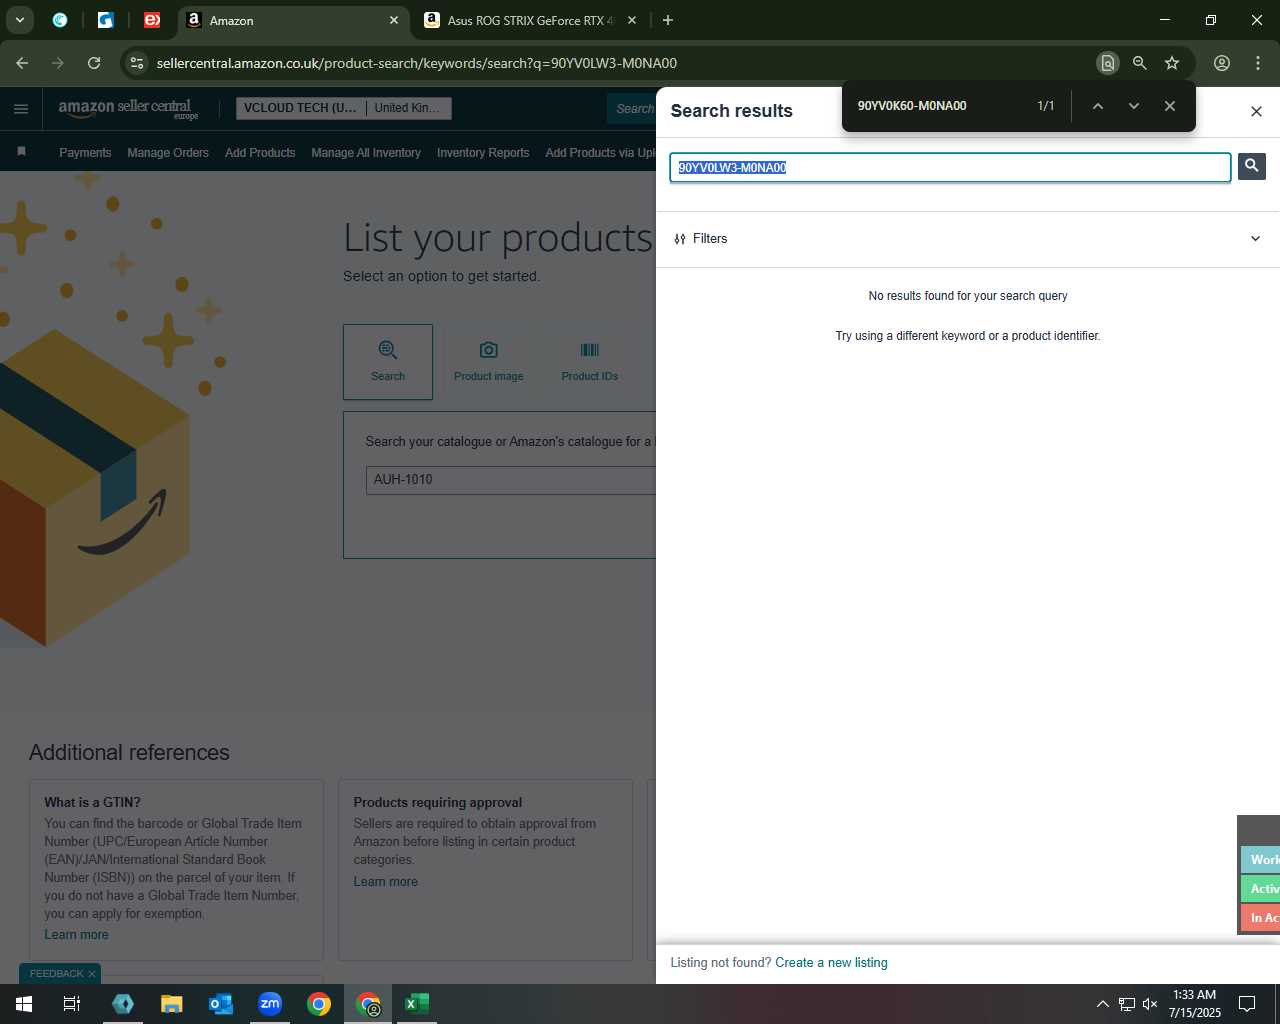Bookmark this page with the star icon
1280x1024 pixels.
point(1172,63)
